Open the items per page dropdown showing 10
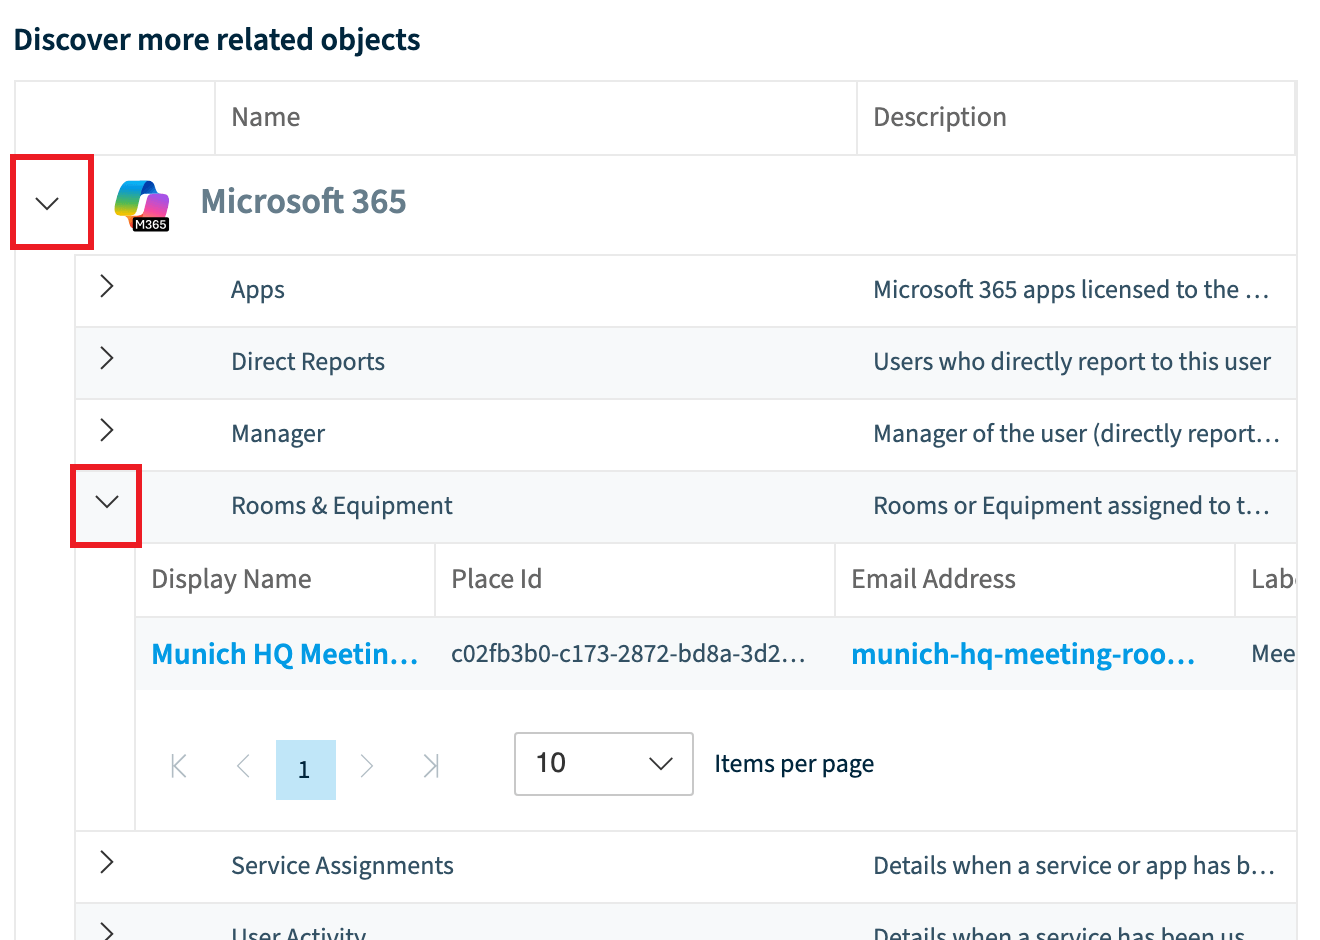This screenshot has height=940, width=1320. (603, 764)
